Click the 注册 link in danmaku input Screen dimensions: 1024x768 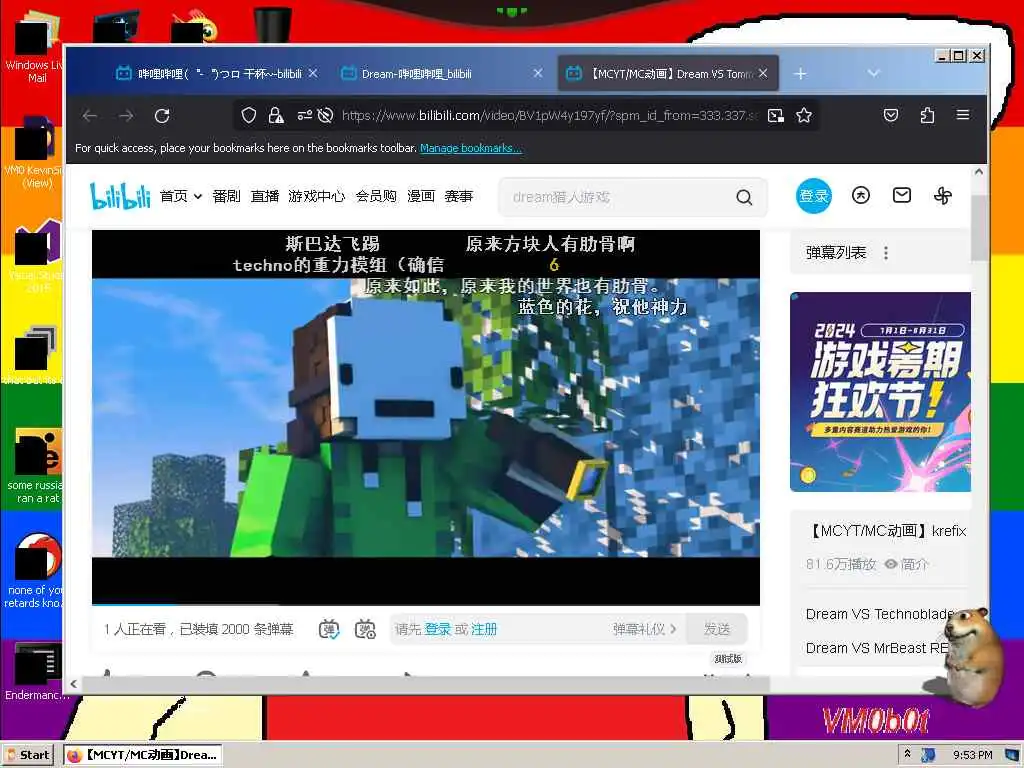(x=484, y=629)
